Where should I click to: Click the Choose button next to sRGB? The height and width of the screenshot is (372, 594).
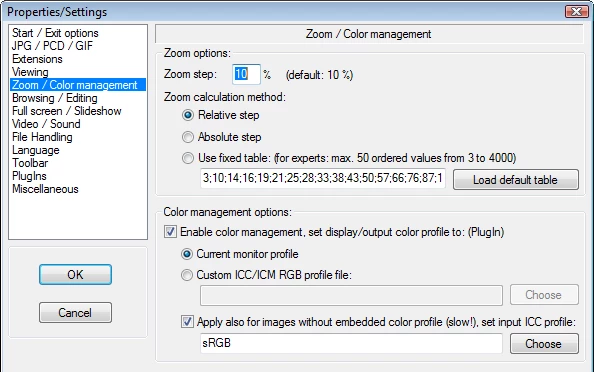[x=544, y=344]
